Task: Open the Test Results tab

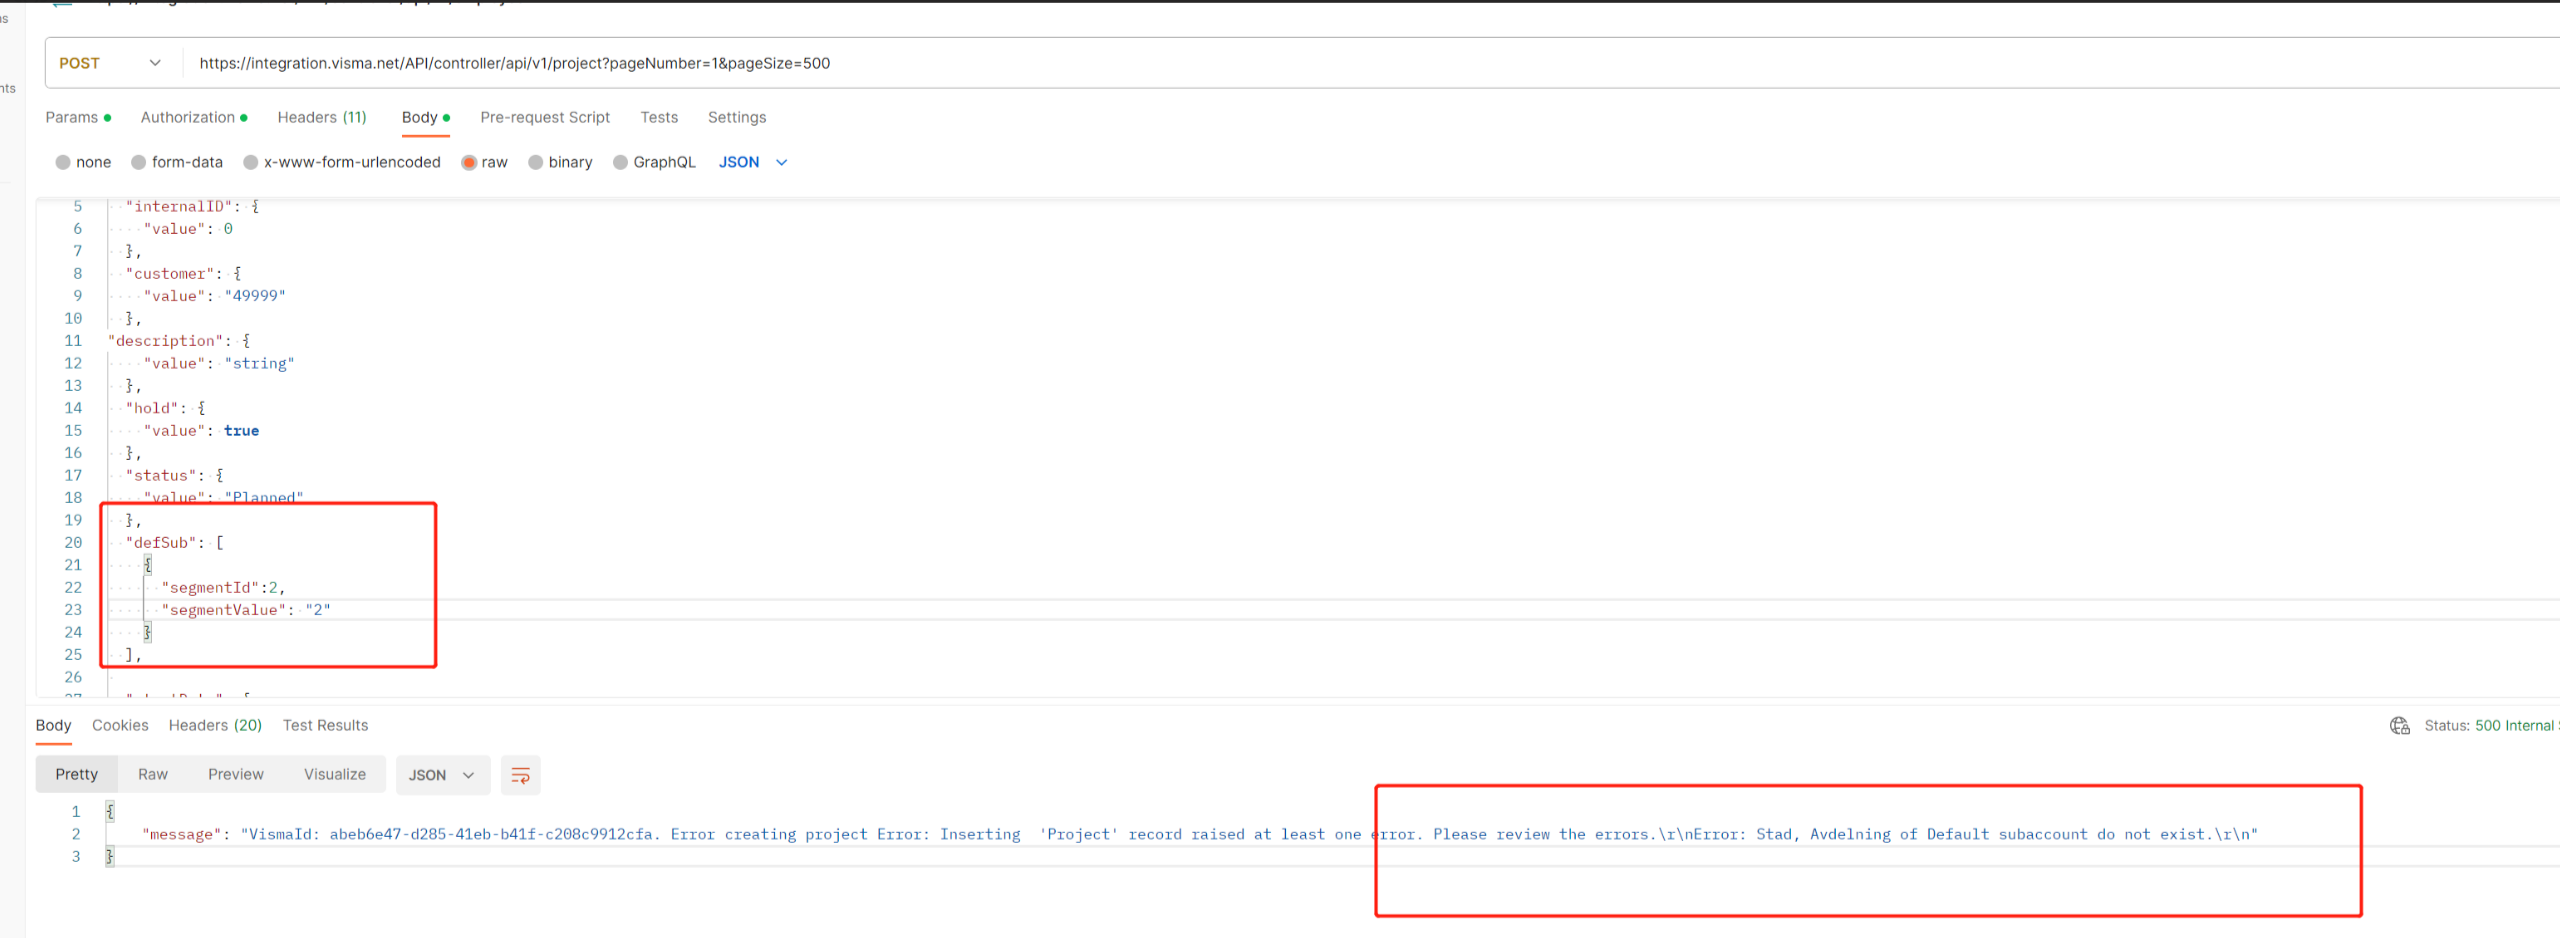Action: click(325, 725)
